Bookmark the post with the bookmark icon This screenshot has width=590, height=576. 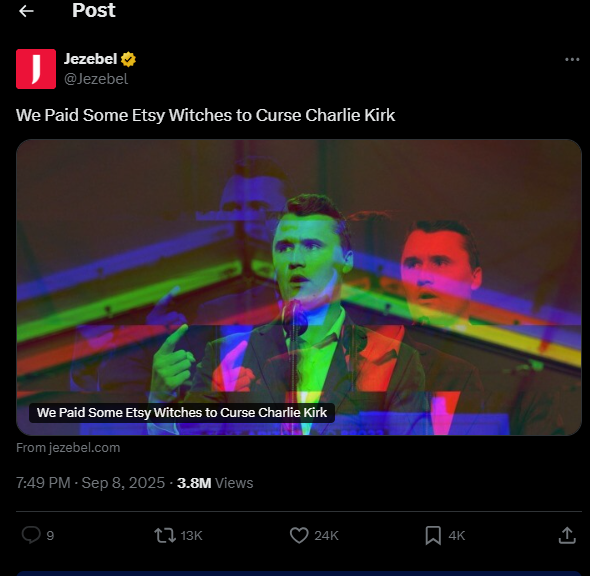pyautogui.click(x=433, y=535)
